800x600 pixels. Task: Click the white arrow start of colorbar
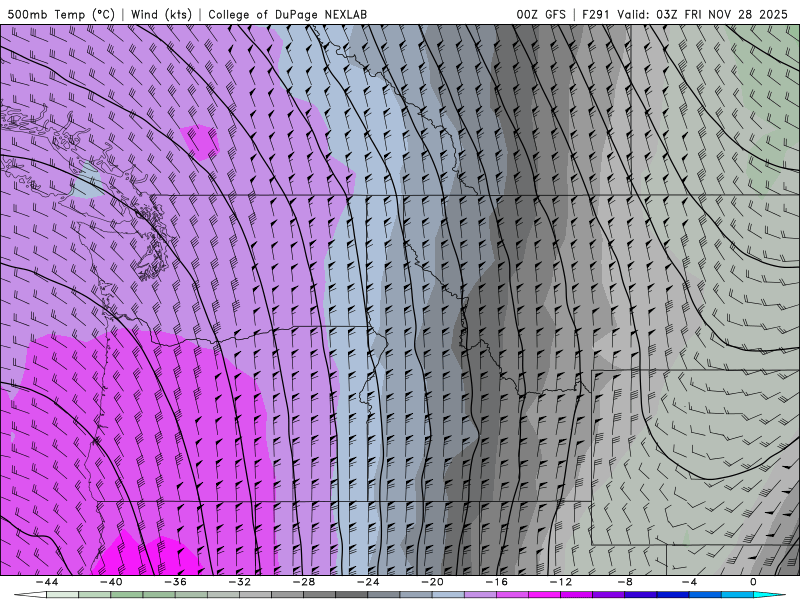pos(30,595)
